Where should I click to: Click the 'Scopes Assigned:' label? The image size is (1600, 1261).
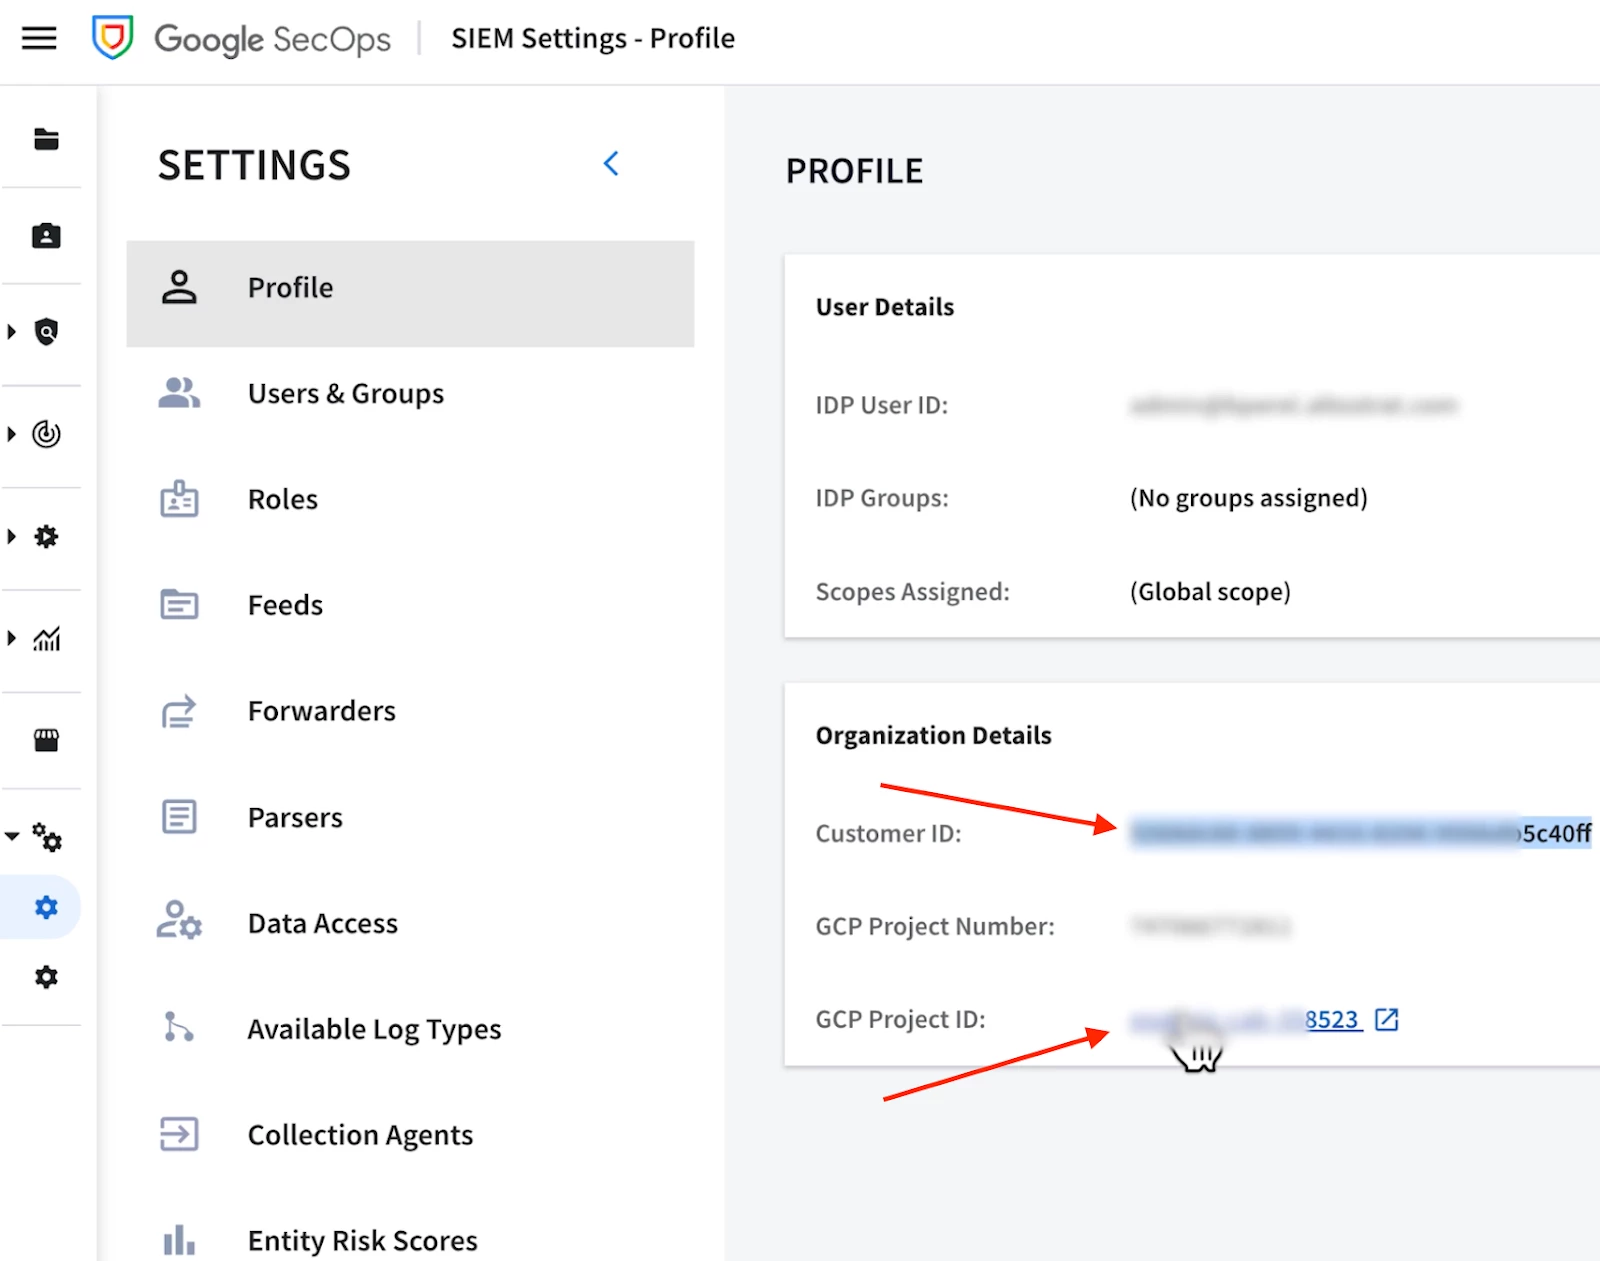[913, 592]
